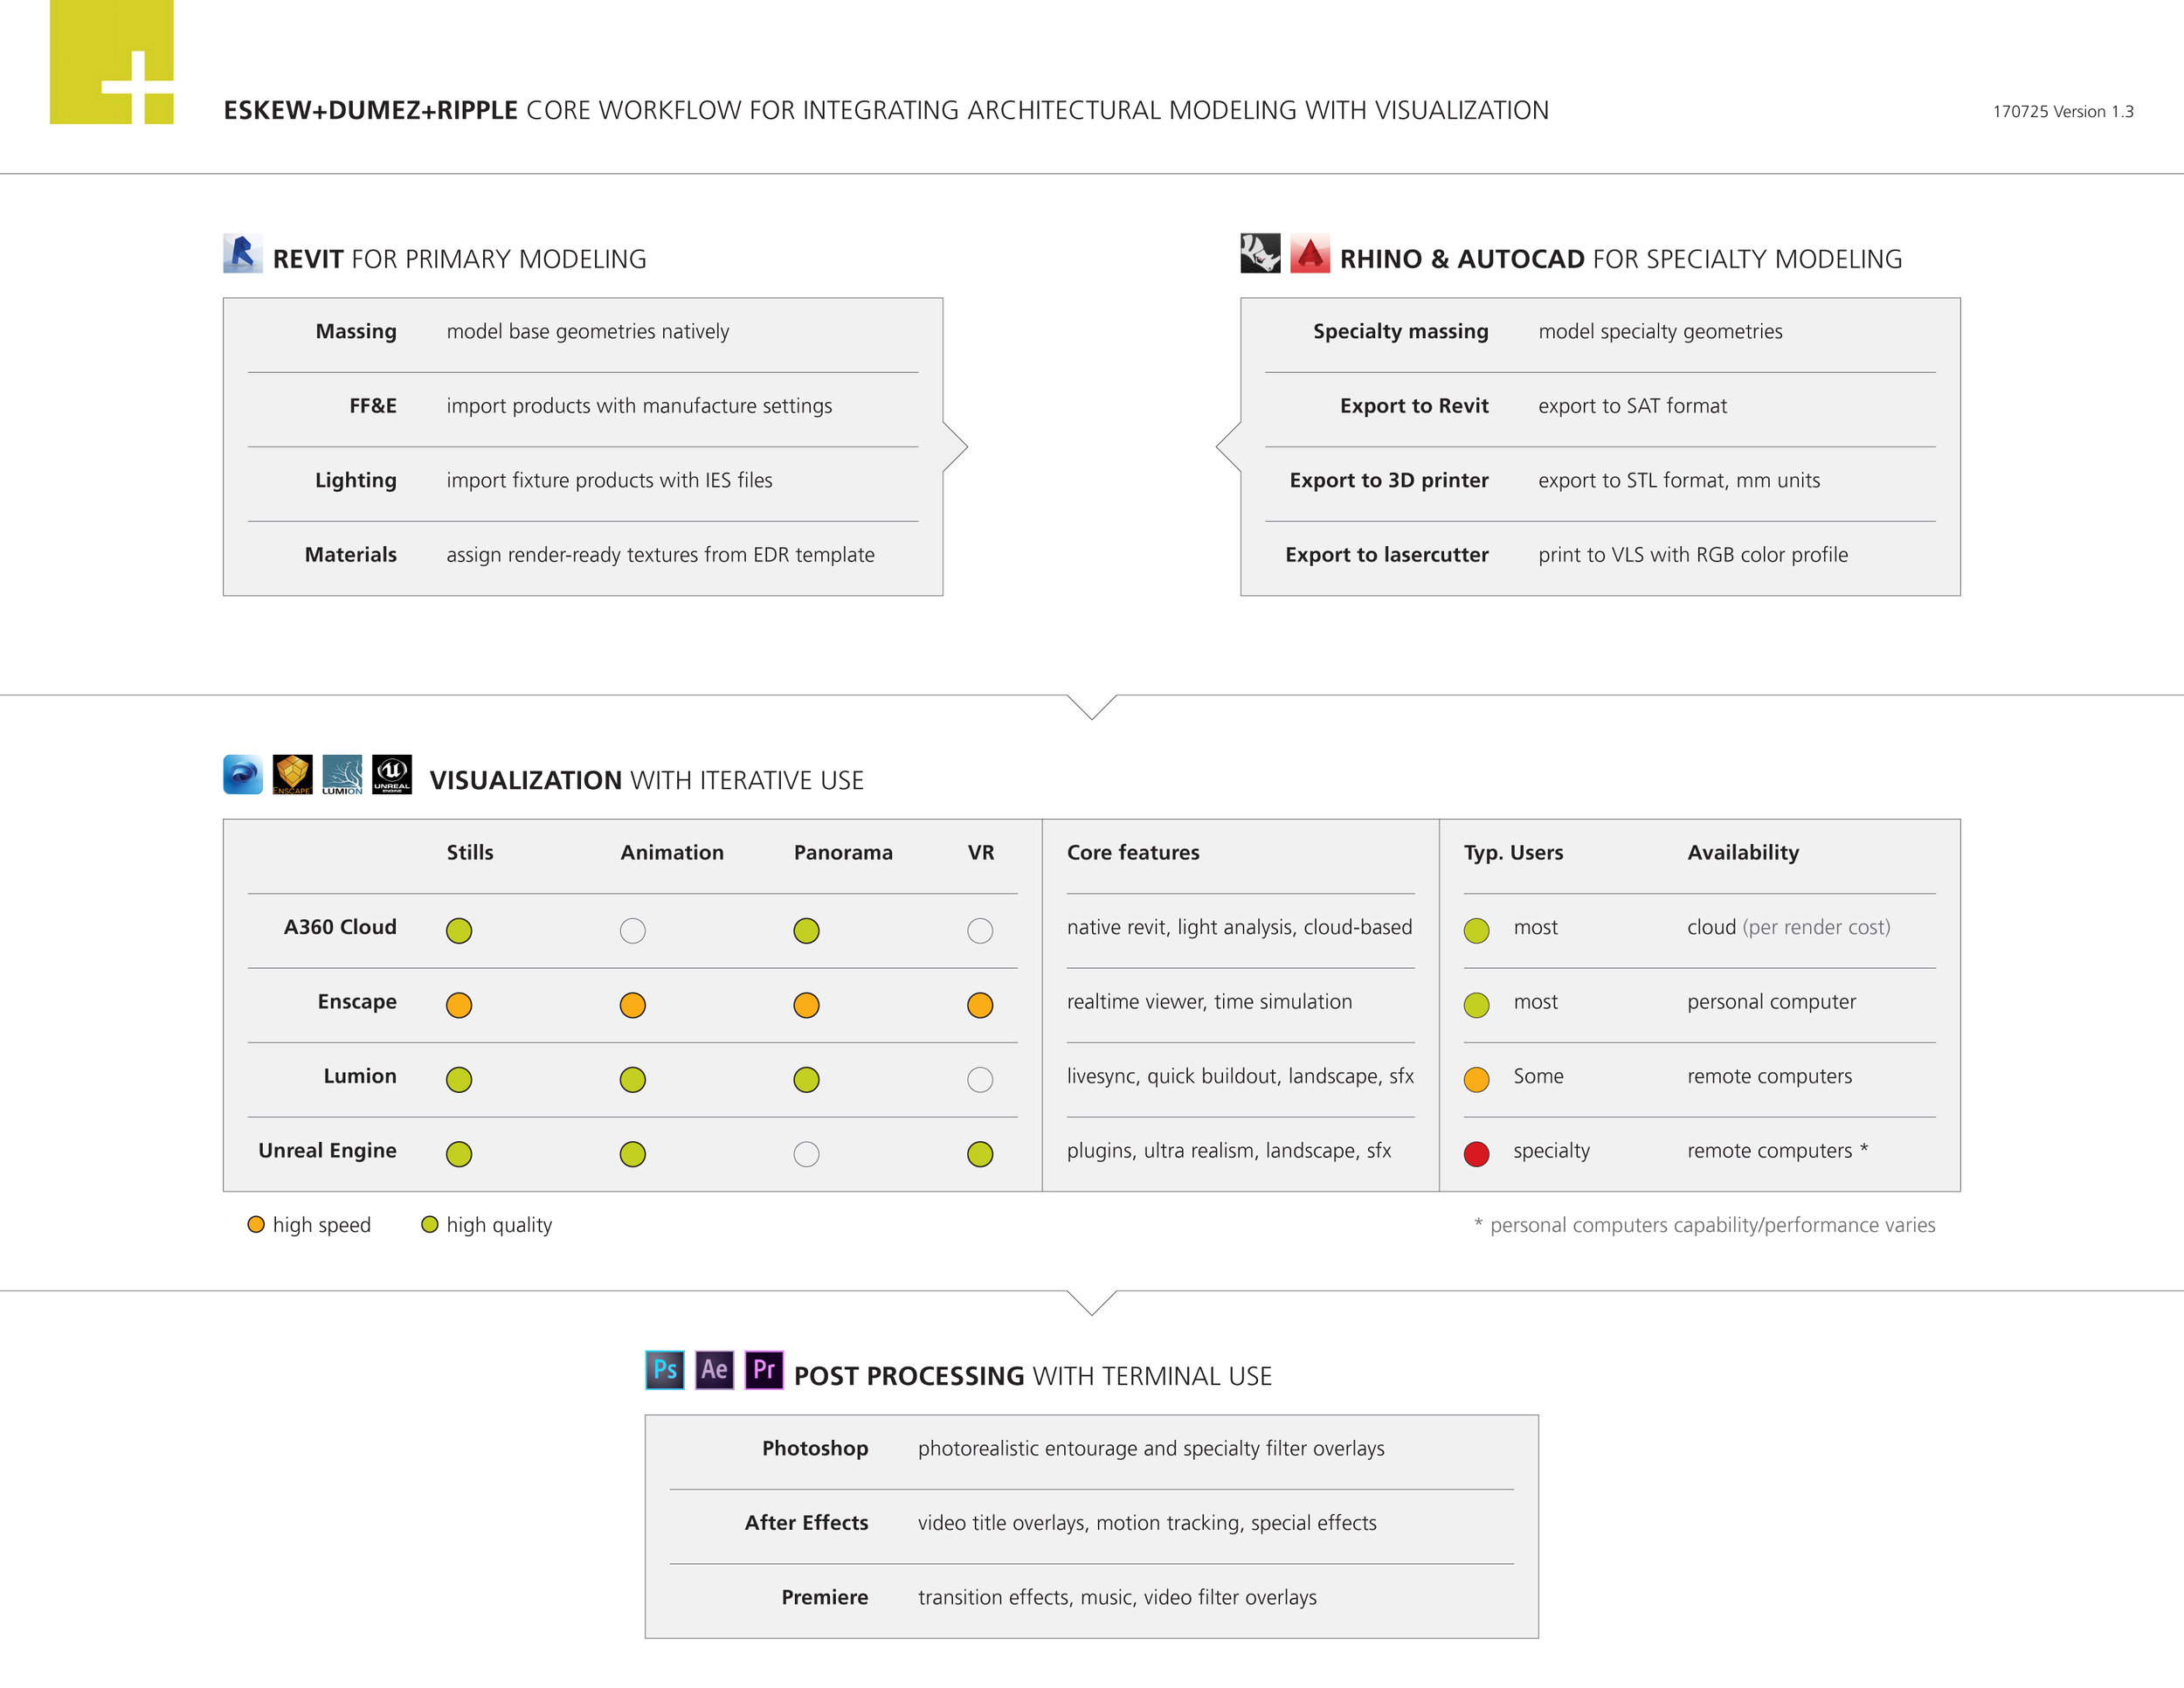The height and width of the screenshot is (1688, 2184).
Task: Click the Photoshop row label
Action: click(x=815, y=1449)
